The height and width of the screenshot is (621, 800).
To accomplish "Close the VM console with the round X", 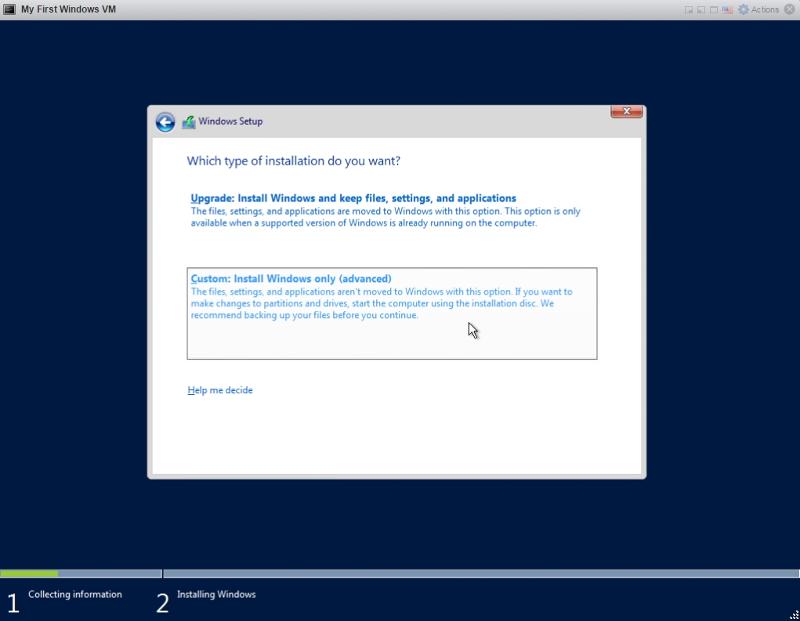I will coord(789,9).
